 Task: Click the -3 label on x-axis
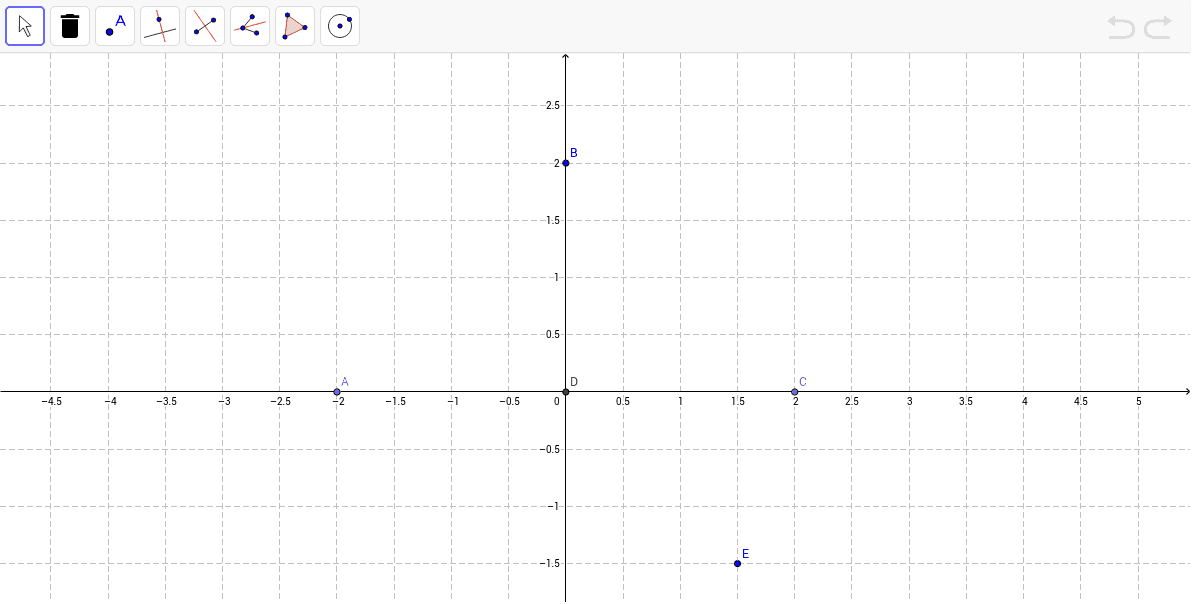pyautogui.click(x=223, y=401)
